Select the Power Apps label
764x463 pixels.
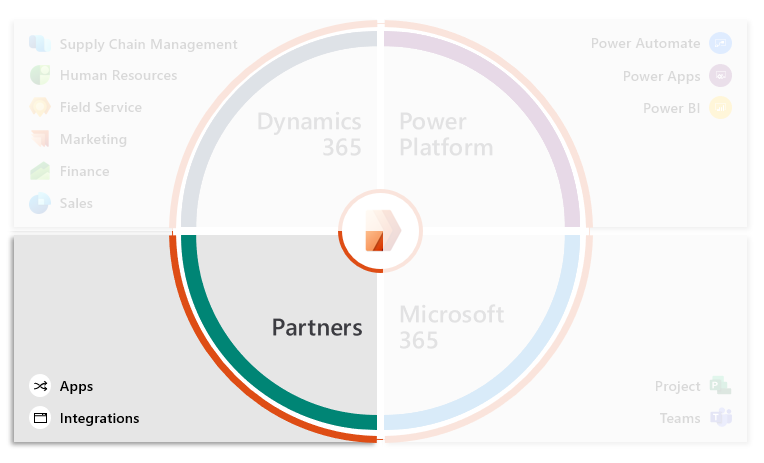pyautogui.click(x=662, y=76)
